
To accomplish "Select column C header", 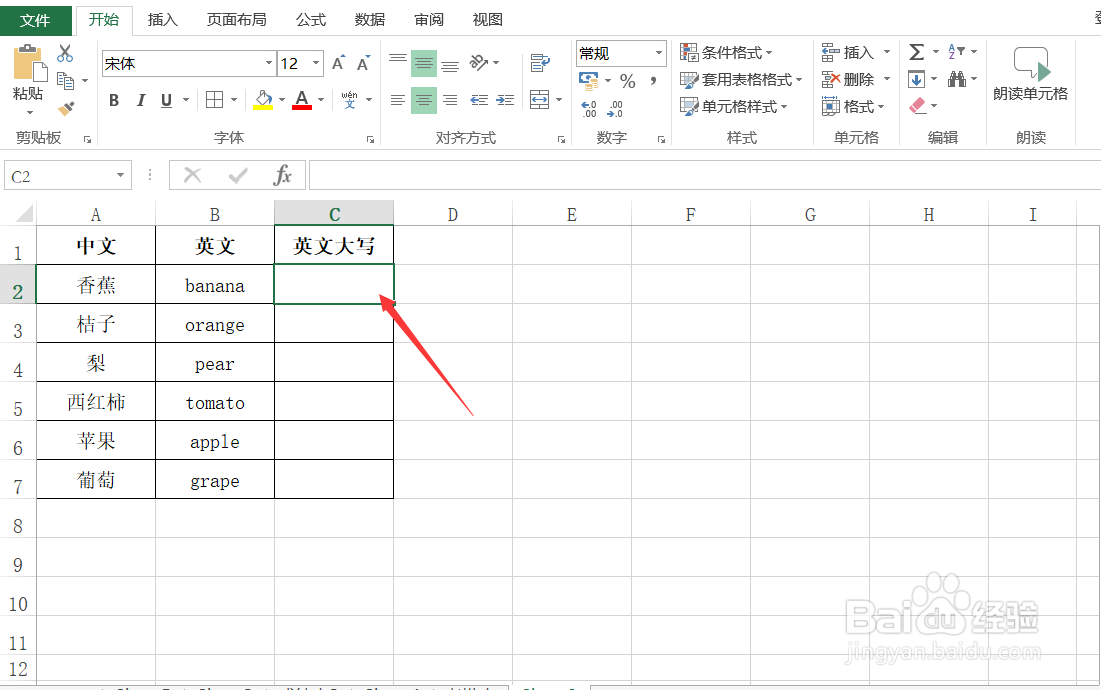I will [x=334, y=214].
